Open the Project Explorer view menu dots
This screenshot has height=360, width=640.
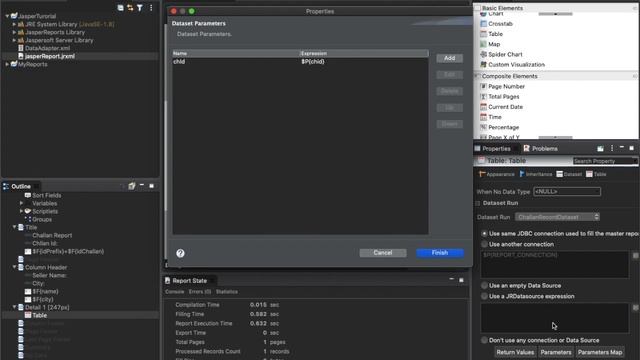pos(151,8)
